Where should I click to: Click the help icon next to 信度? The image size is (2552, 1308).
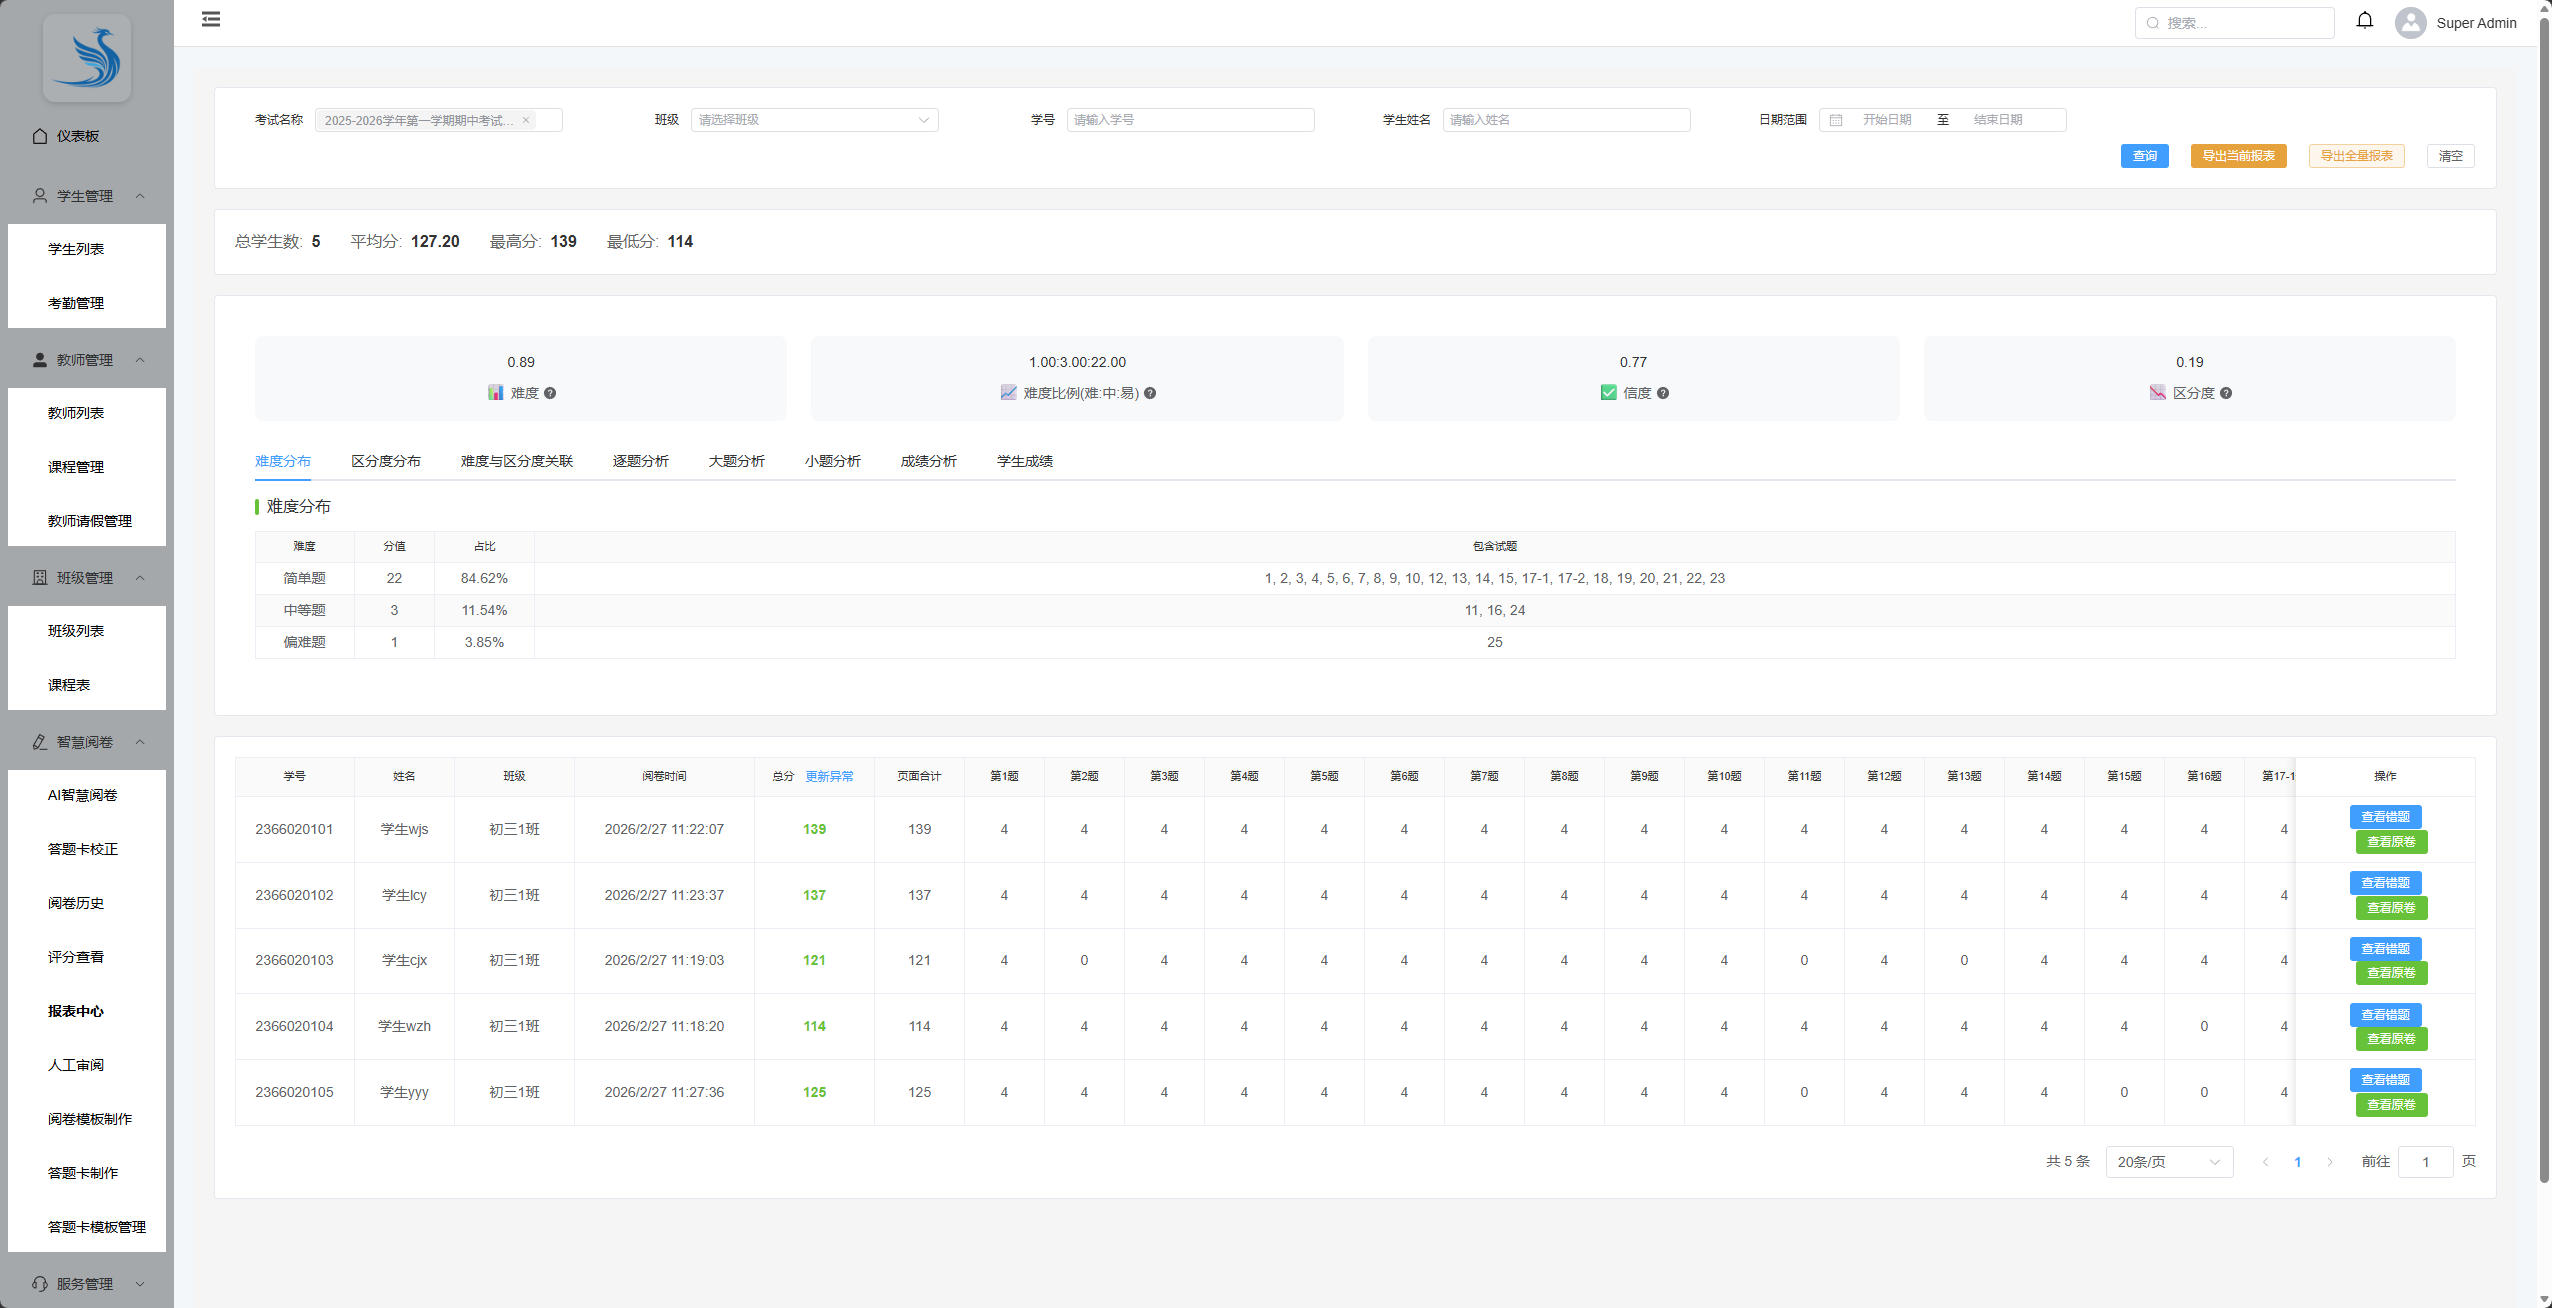point(1662,393)
